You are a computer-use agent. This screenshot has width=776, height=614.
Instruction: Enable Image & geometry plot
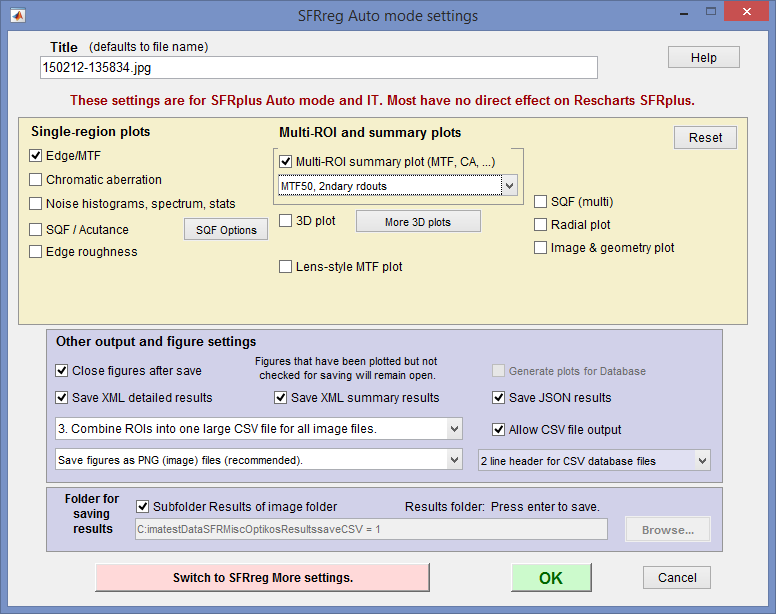[x=540, y=247]
